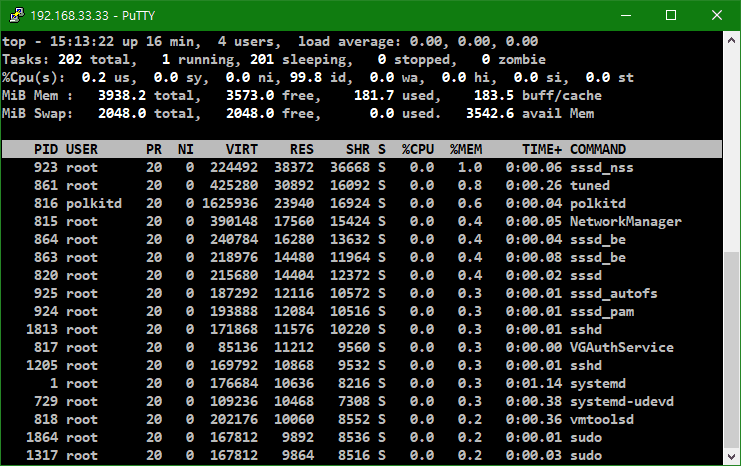This screenshot has height=466, width=741.
Task: Click the sssd command in PID 820 row
Action: click(x=586, y=276)
